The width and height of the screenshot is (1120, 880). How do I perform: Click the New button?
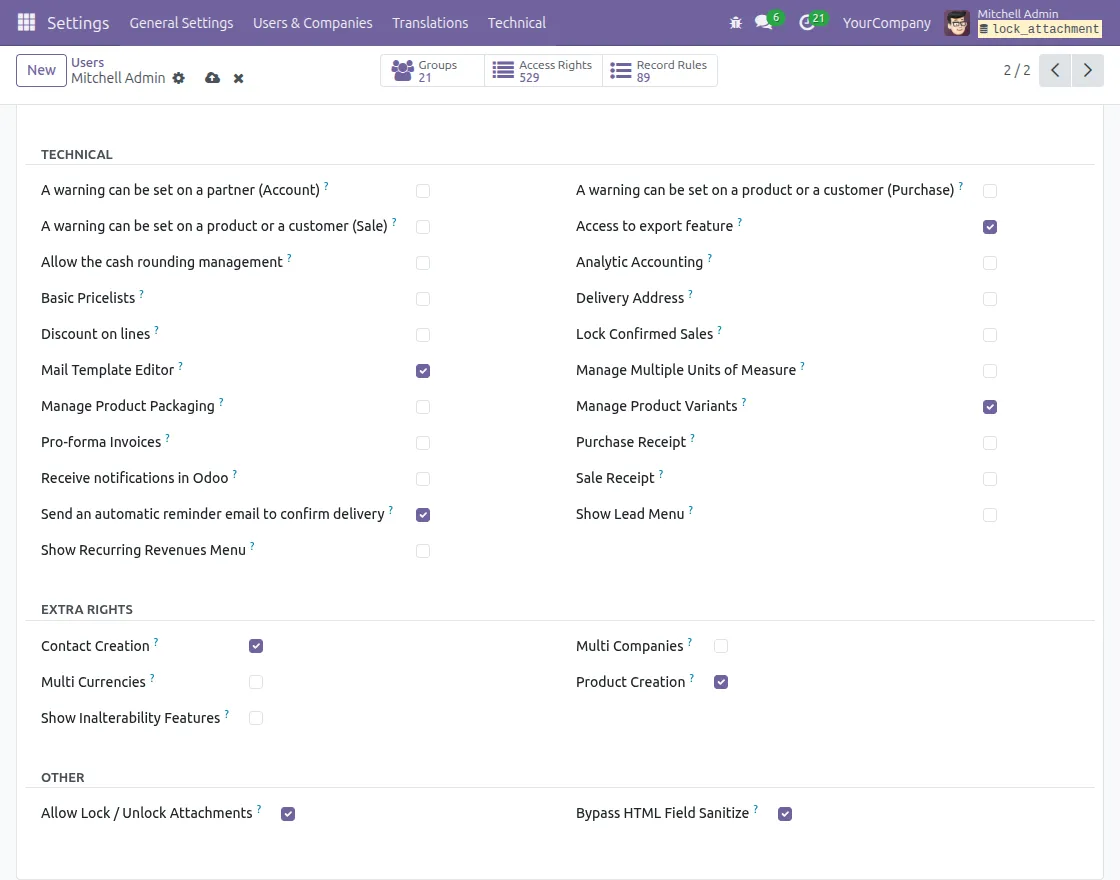41,70
